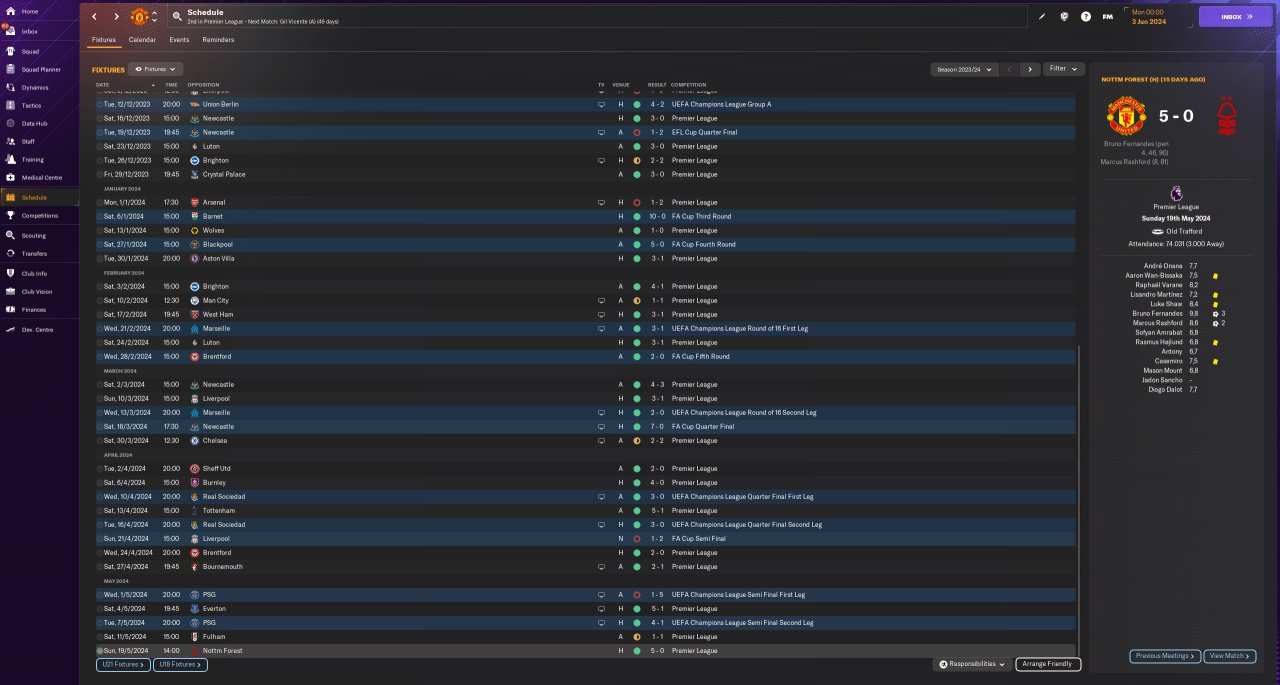Switch to the Calendar tab
The image size is (1280, 685).
tap(142, 40)
